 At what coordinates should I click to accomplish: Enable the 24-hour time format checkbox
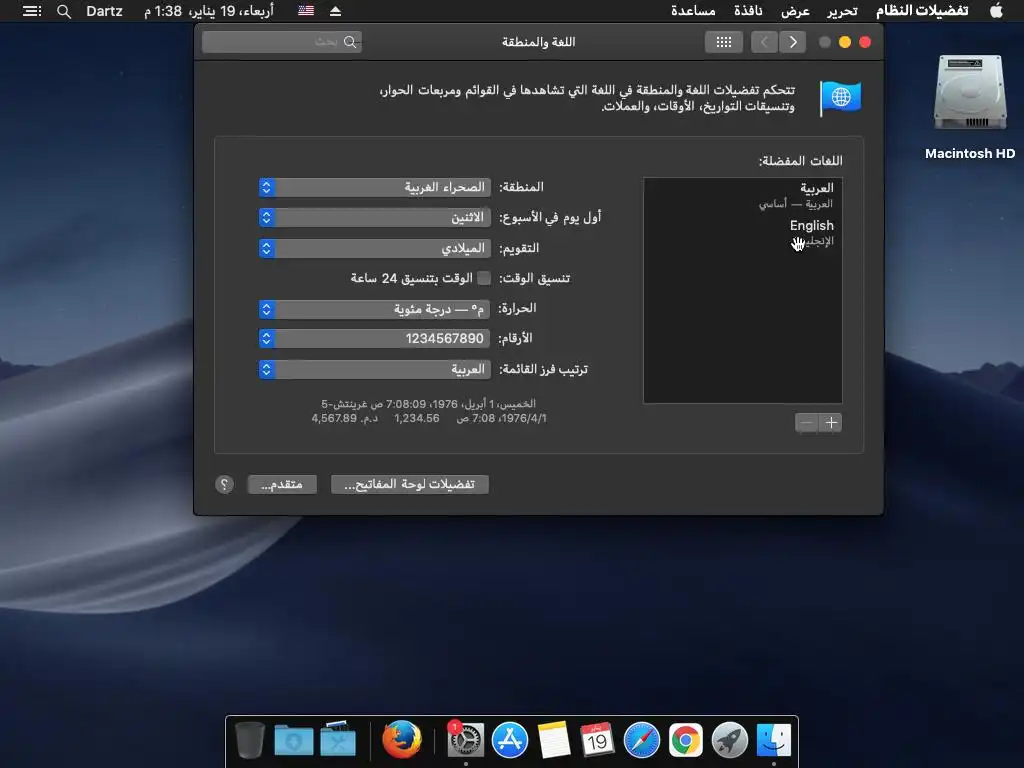(484, 278)
